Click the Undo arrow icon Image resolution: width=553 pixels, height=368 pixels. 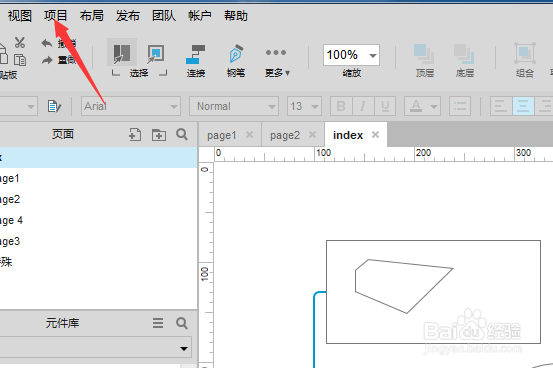click(47, 43)
